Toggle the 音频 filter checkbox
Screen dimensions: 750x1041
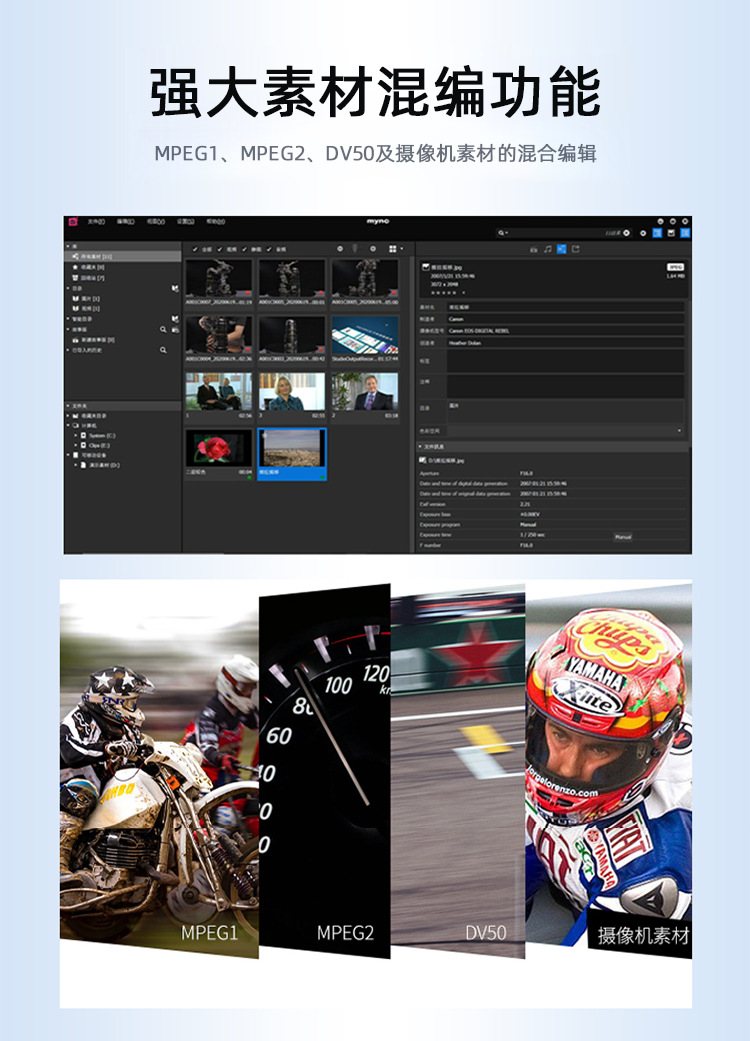(x=269, y=250)
